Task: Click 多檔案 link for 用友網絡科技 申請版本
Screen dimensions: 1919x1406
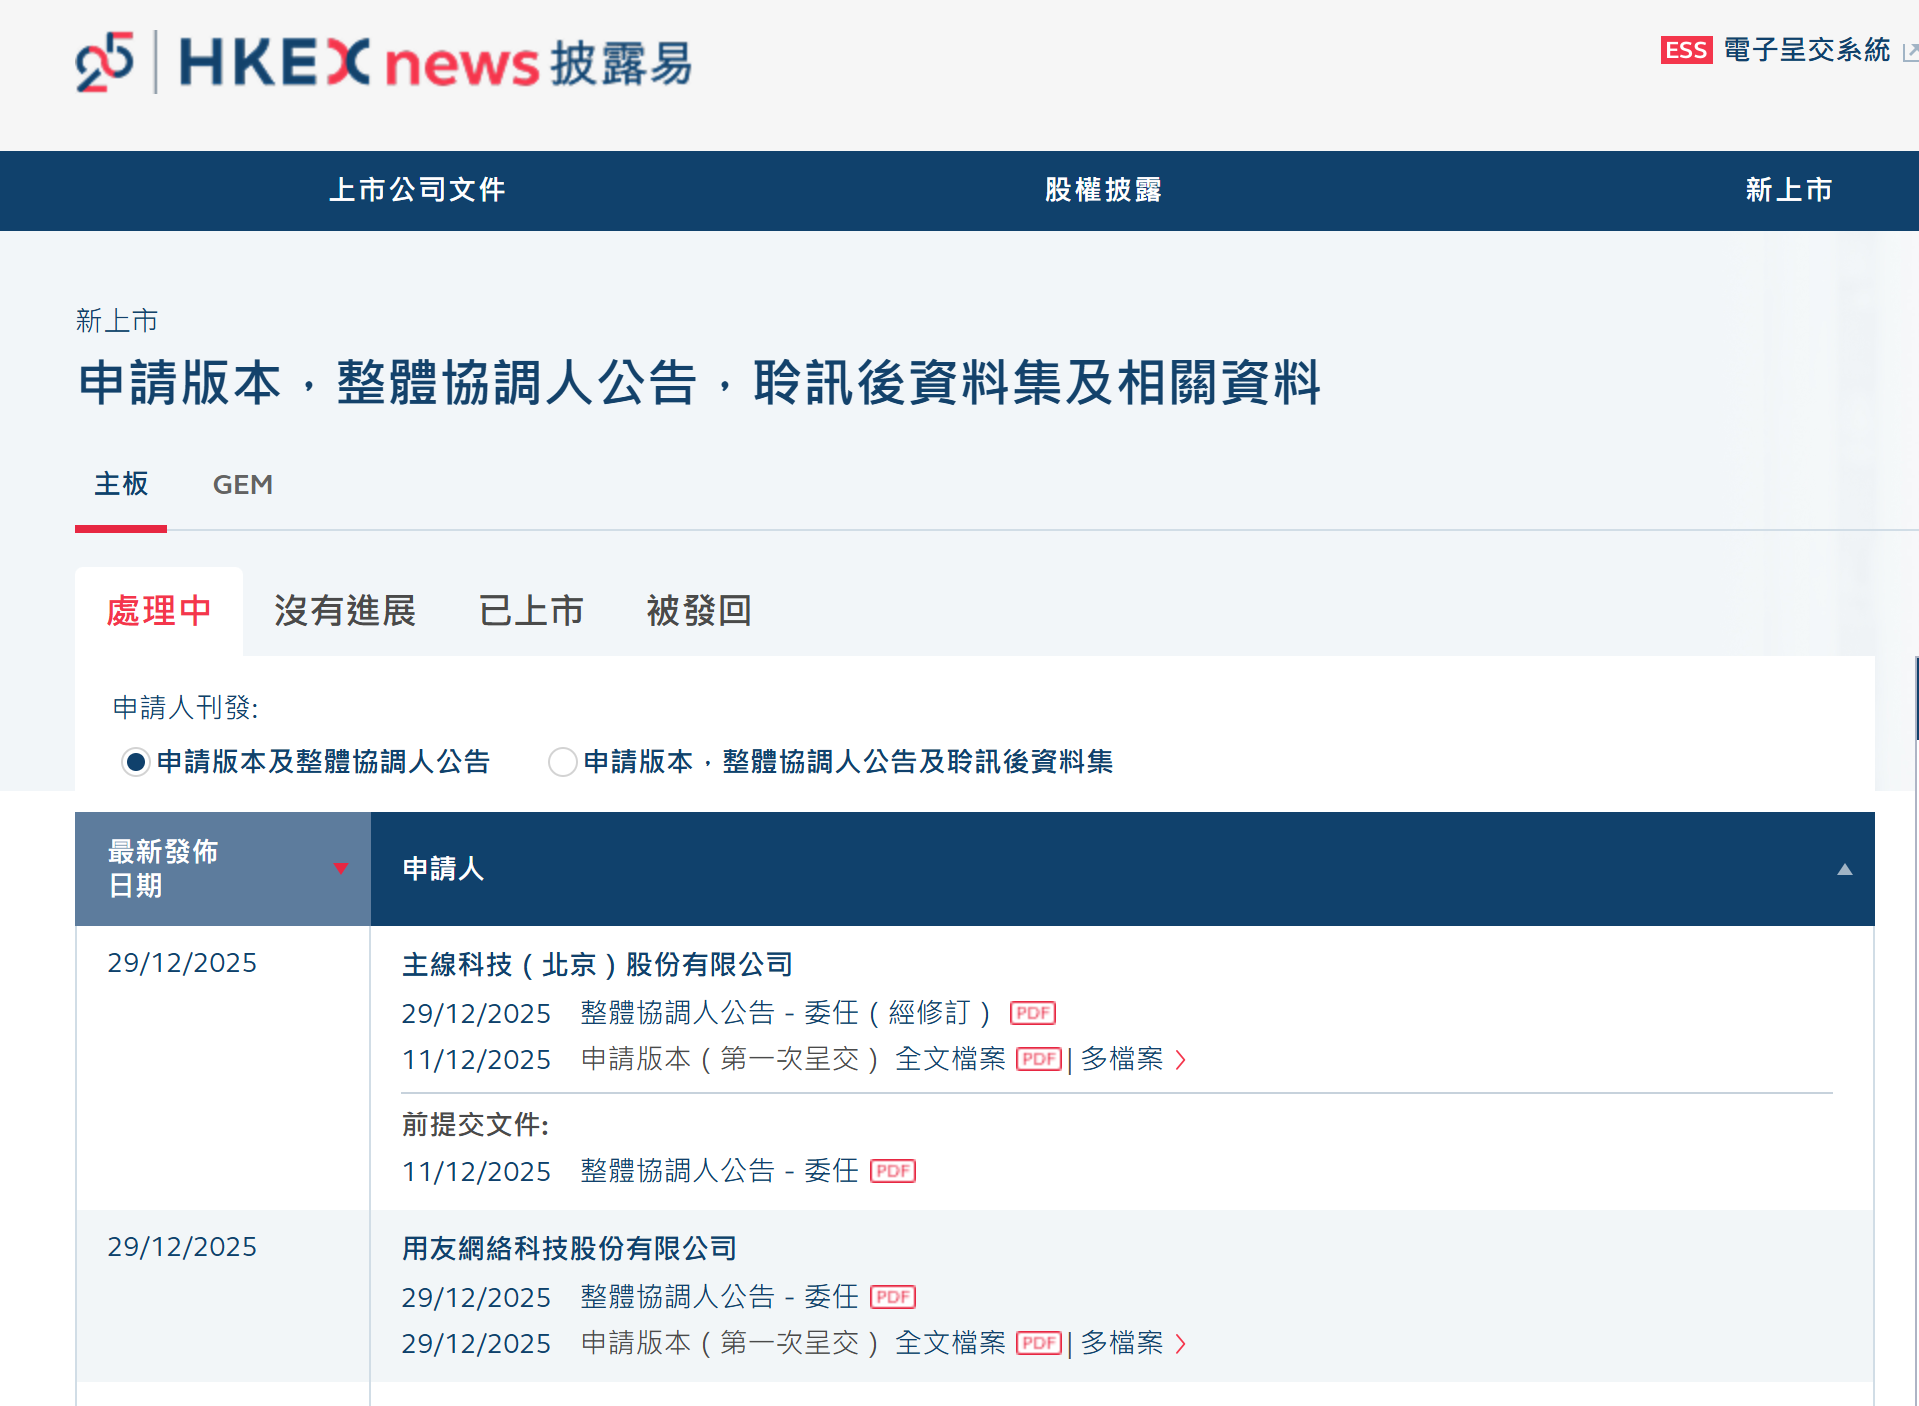Action: (x=1122, y=1343)
